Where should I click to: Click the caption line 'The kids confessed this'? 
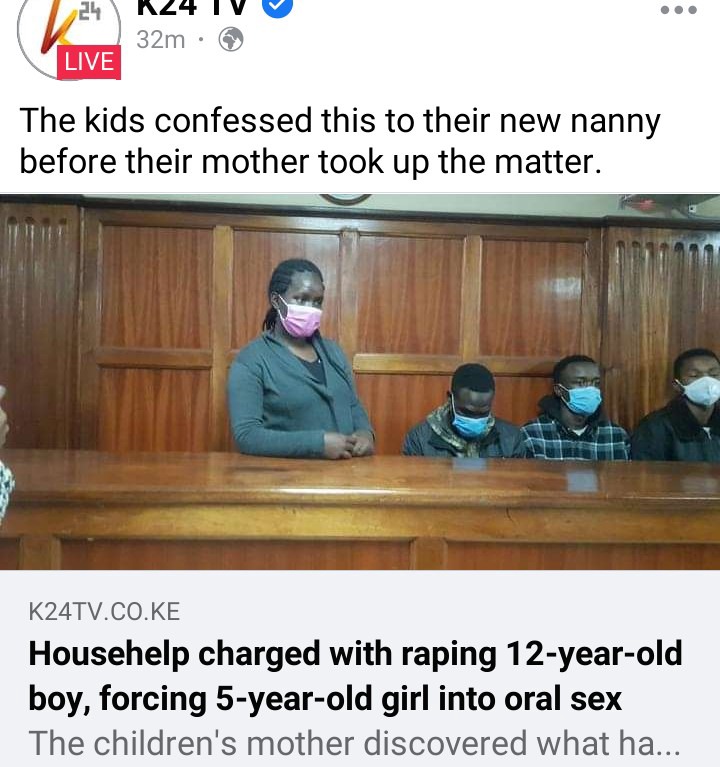340,120
